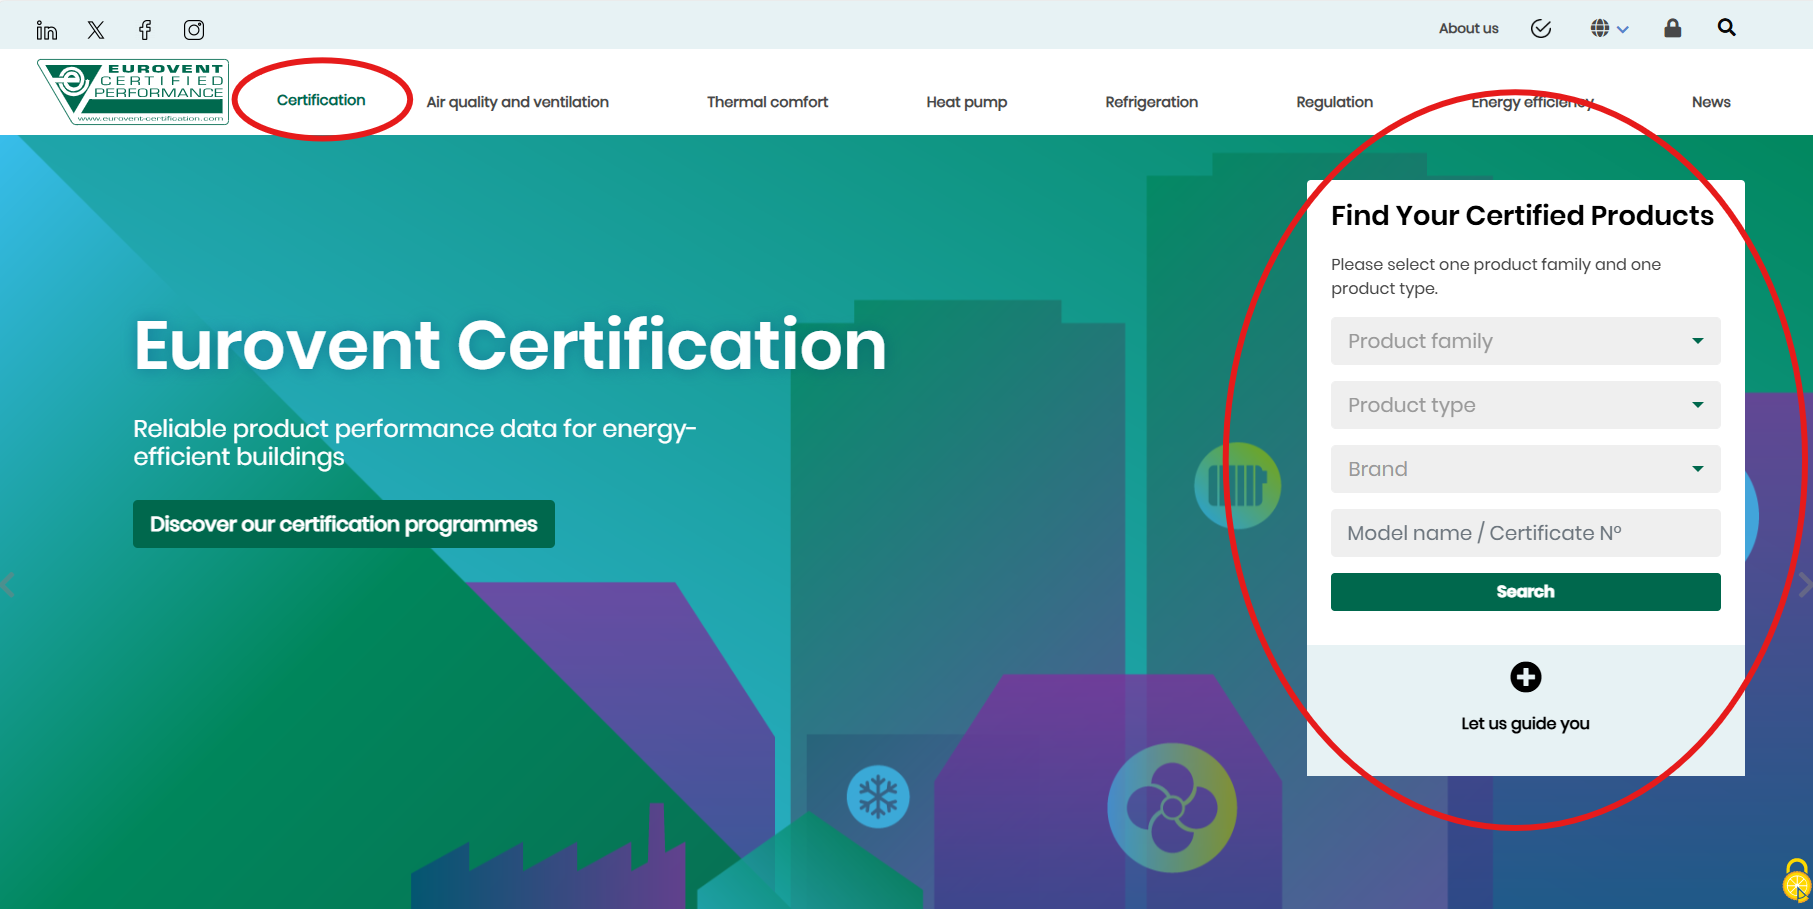Open the Regulation menu
Viewport: 1813px width, 909px height.
coord(1334,102)
